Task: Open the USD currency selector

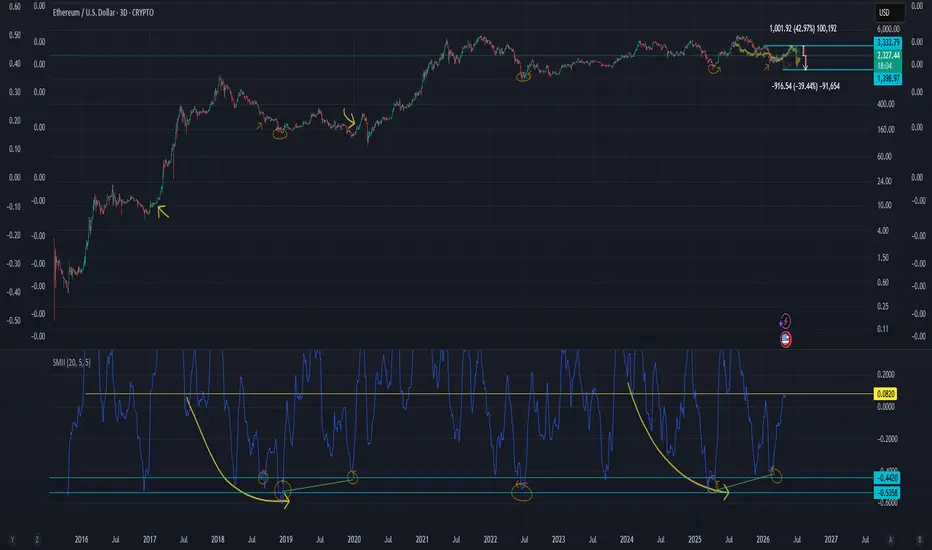Action: [x=889, y=12]
